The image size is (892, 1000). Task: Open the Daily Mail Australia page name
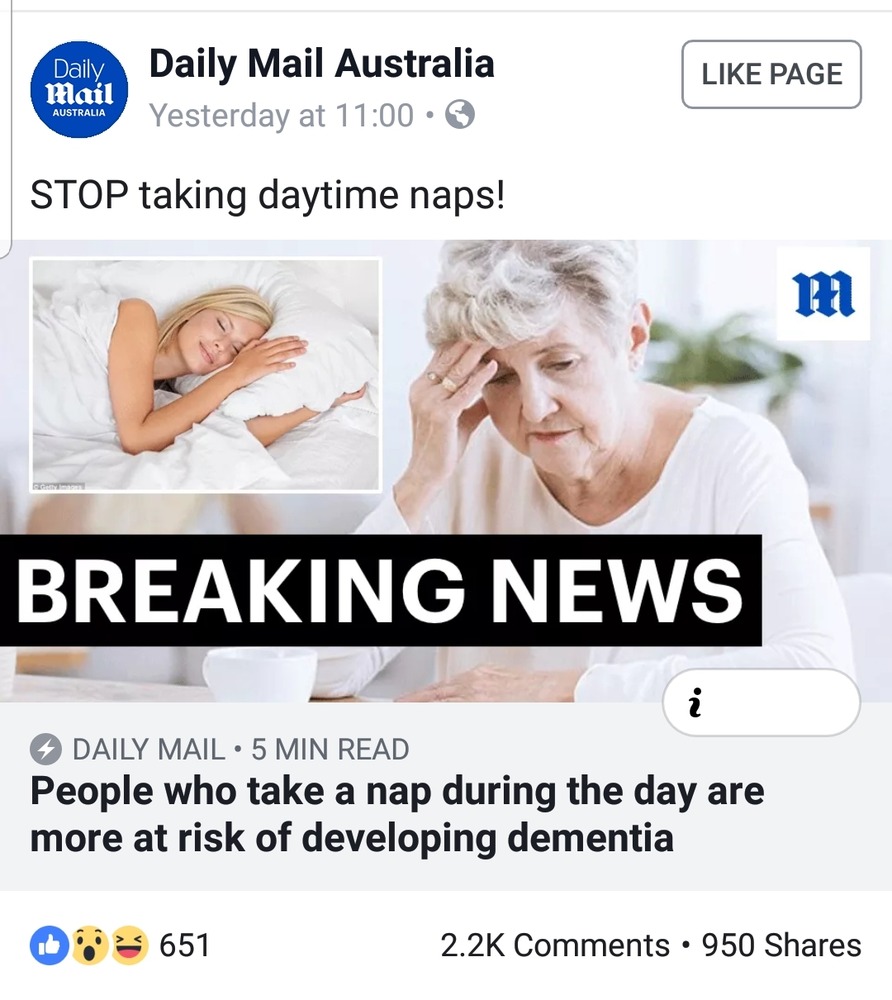pyautogui.click(x=321, y=64)
